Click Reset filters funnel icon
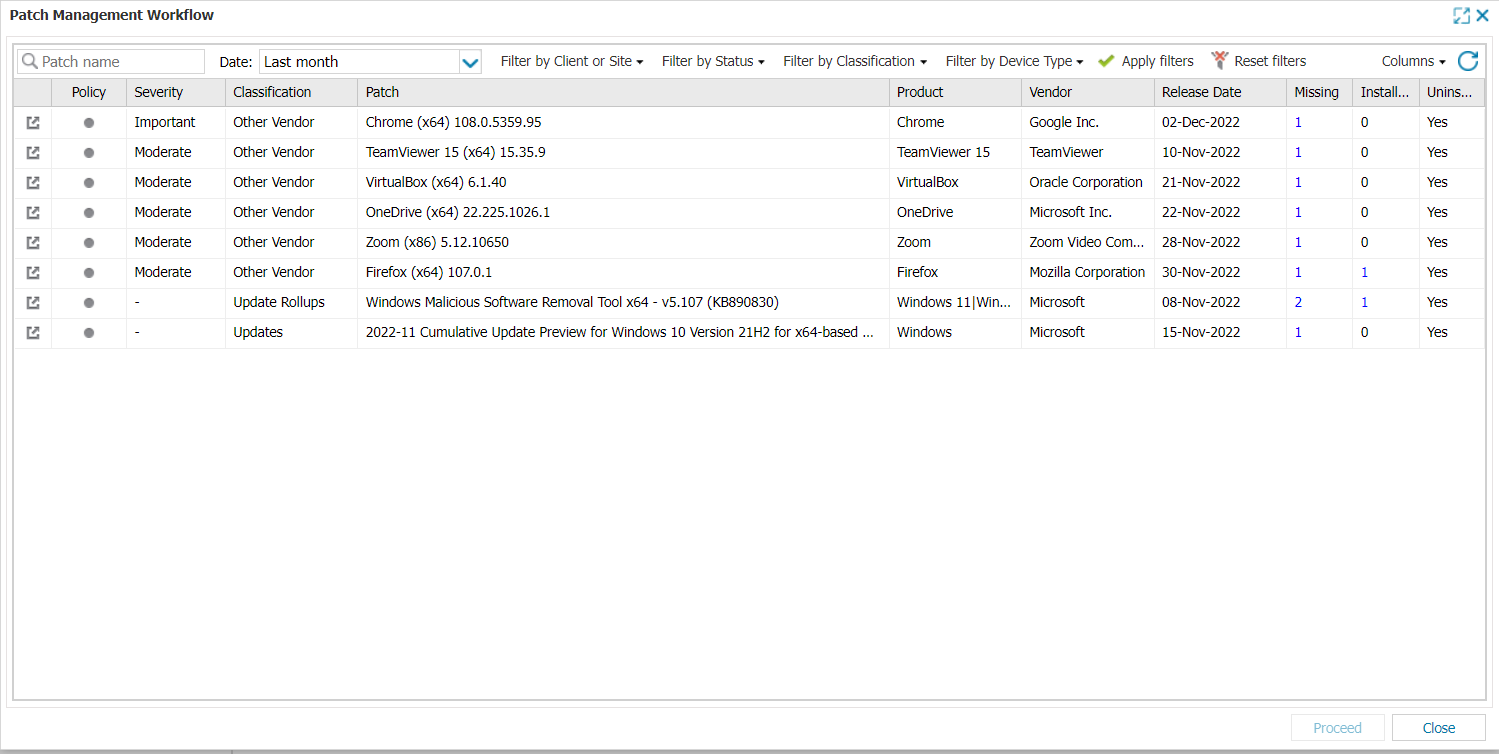Screen dimensions: 1499x754 pyautogui.click(x=1219, y=61)
